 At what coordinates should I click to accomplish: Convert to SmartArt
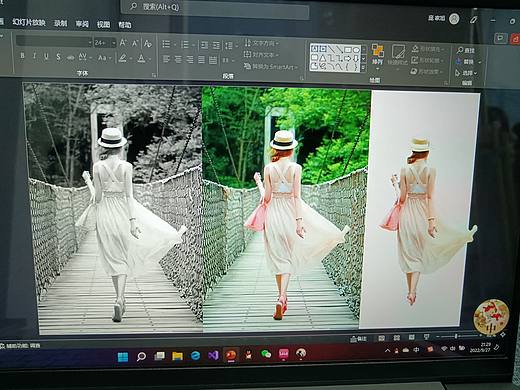click(x=270, y=67)
